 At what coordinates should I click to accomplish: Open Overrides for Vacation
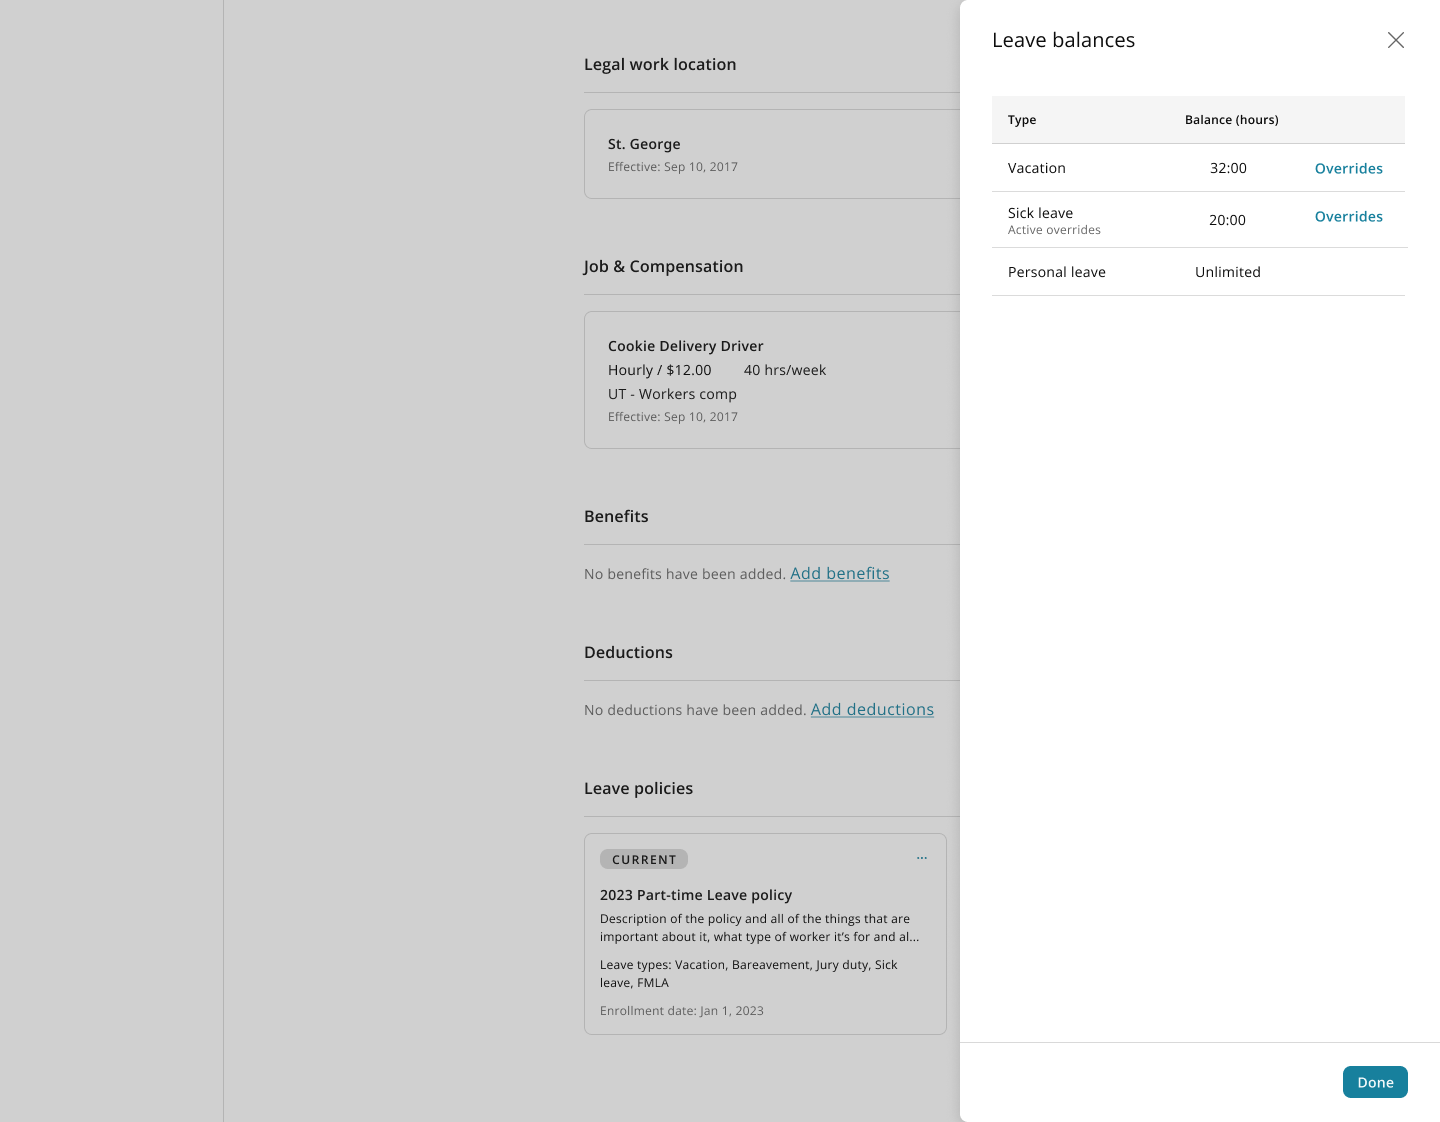1348,168
